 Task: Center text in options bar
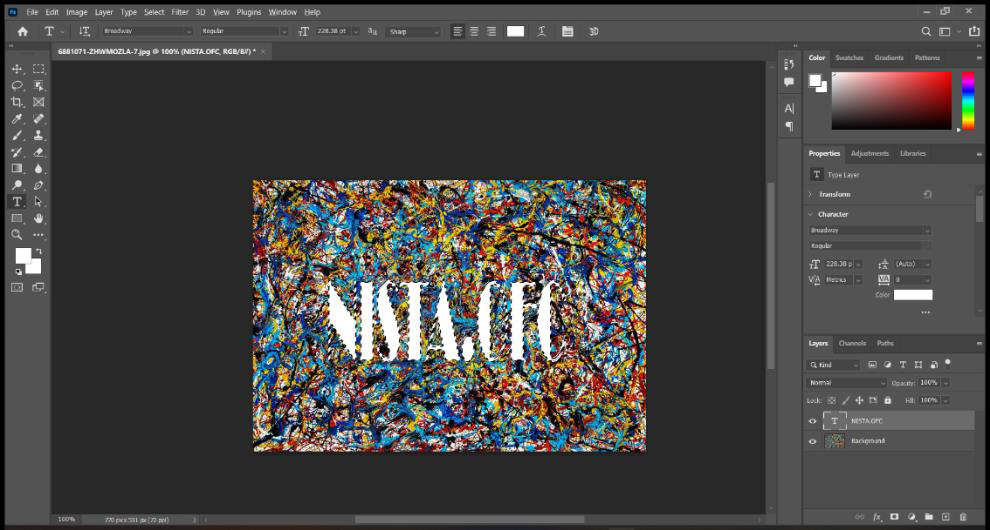474,31
